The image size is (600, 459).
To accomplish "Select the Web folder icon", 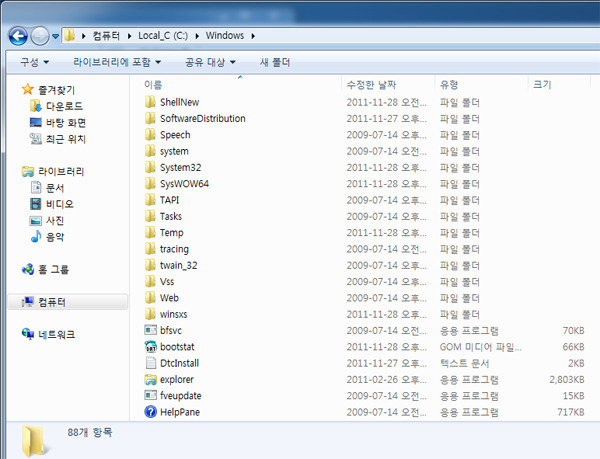I will [x=150, y=298].
